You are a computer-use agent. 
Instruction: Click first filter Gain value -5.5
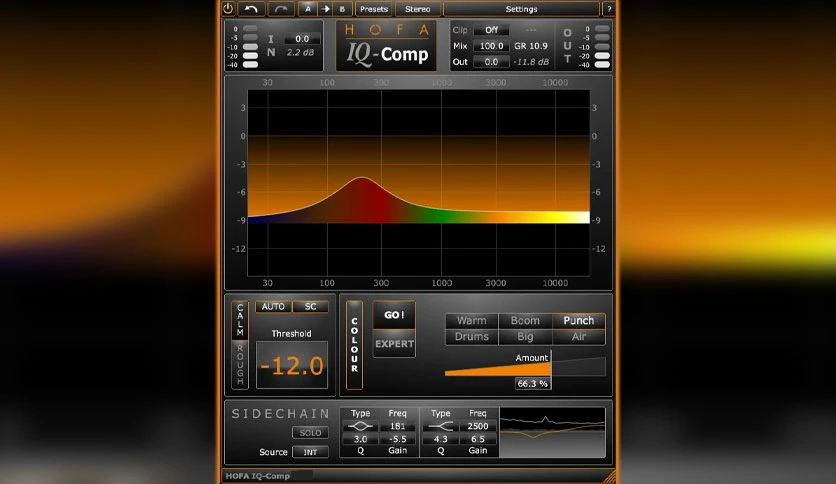tap(397, 439)
